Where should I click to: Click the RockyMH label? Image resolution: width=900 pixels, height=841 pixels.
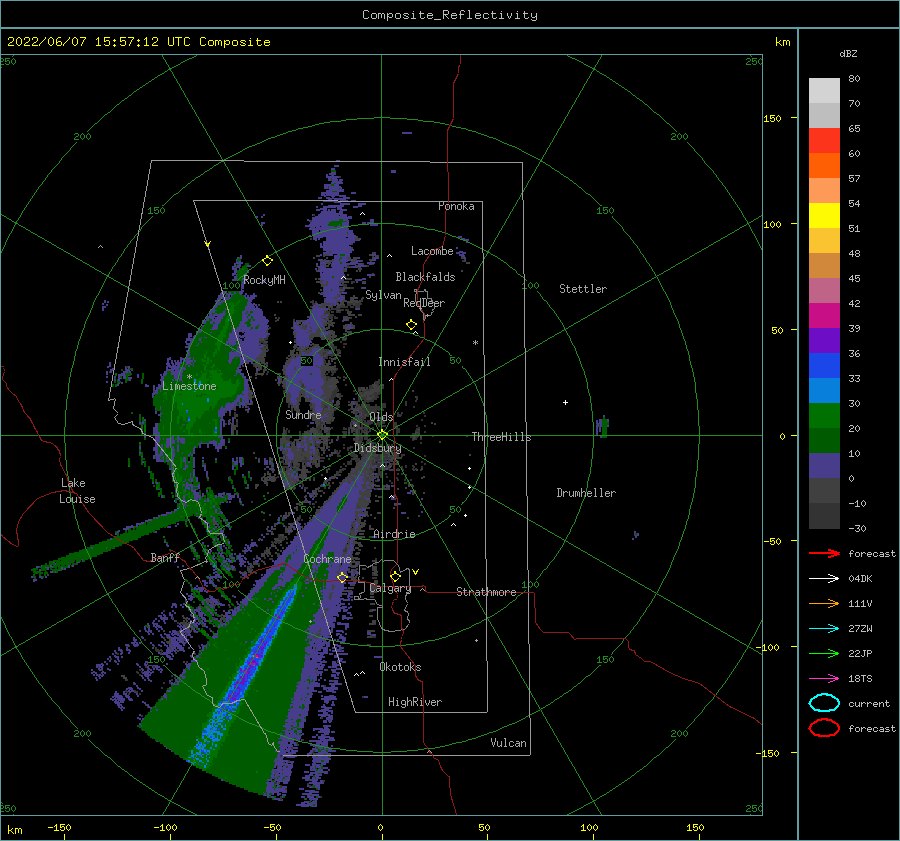click(265, 280)
